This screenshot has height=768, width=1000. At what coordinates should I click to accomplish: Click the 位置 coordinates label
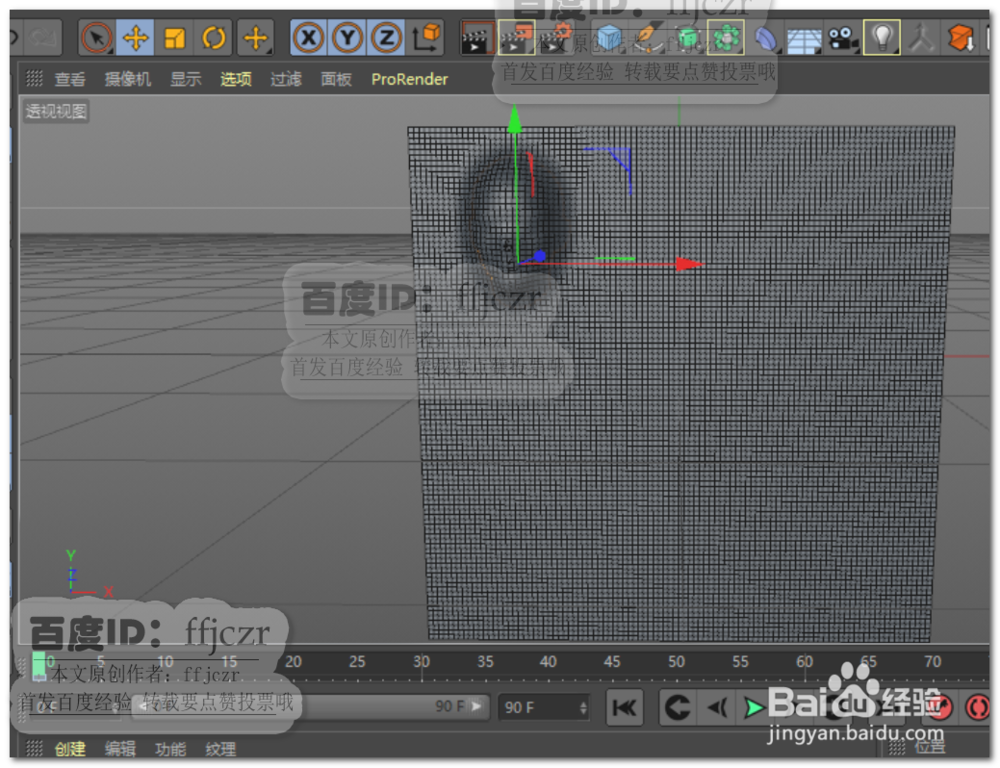930,746
